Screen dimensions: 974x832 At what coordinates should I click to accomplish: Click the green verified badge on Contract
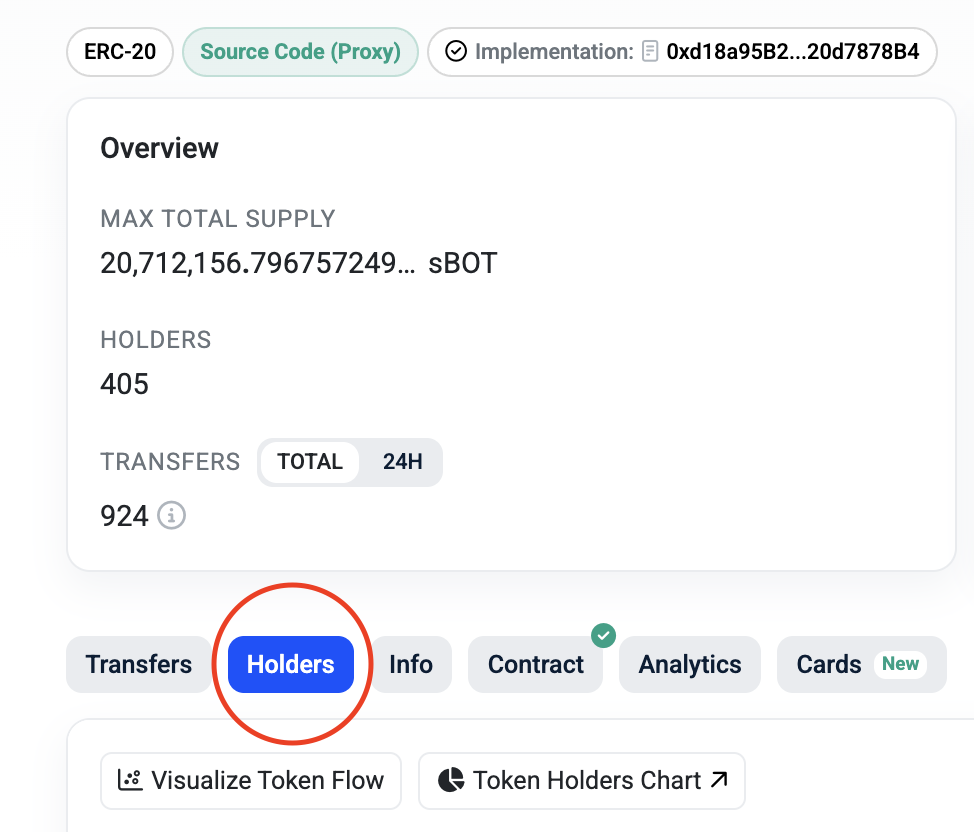(603, 635)
